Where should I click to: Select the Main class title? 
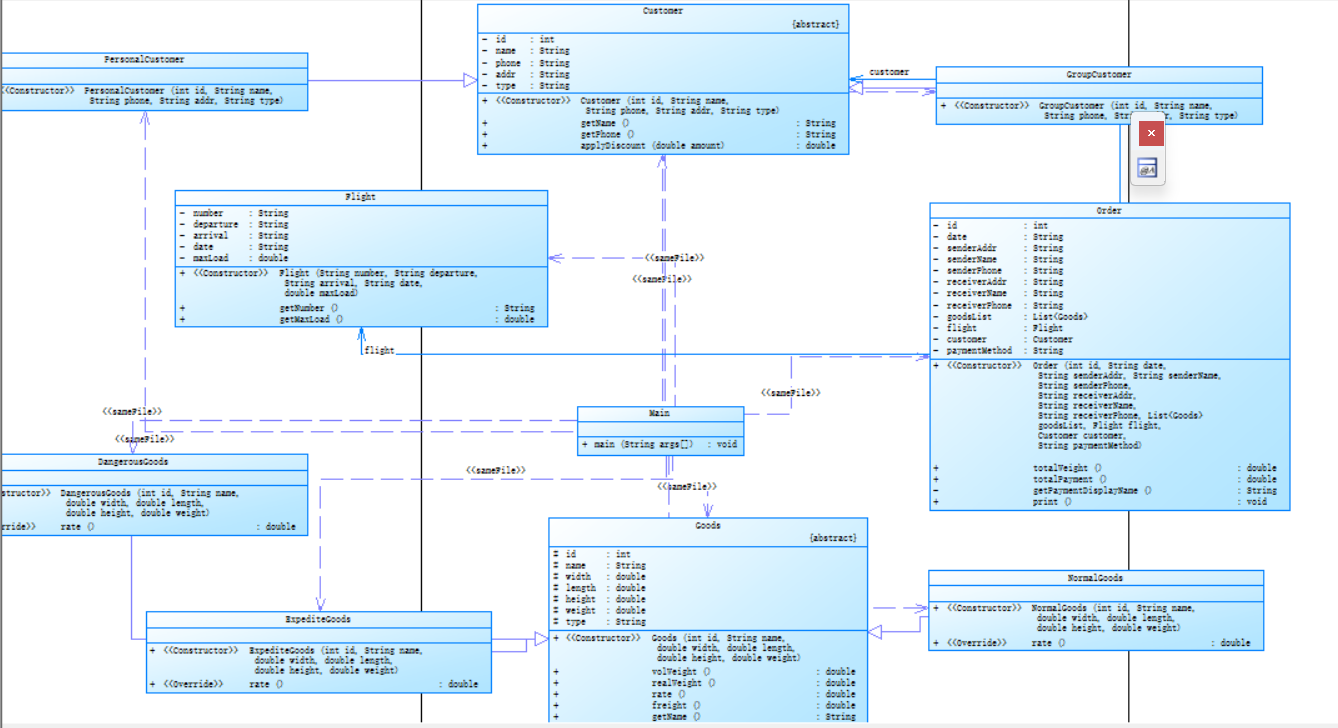coord(660,413)
